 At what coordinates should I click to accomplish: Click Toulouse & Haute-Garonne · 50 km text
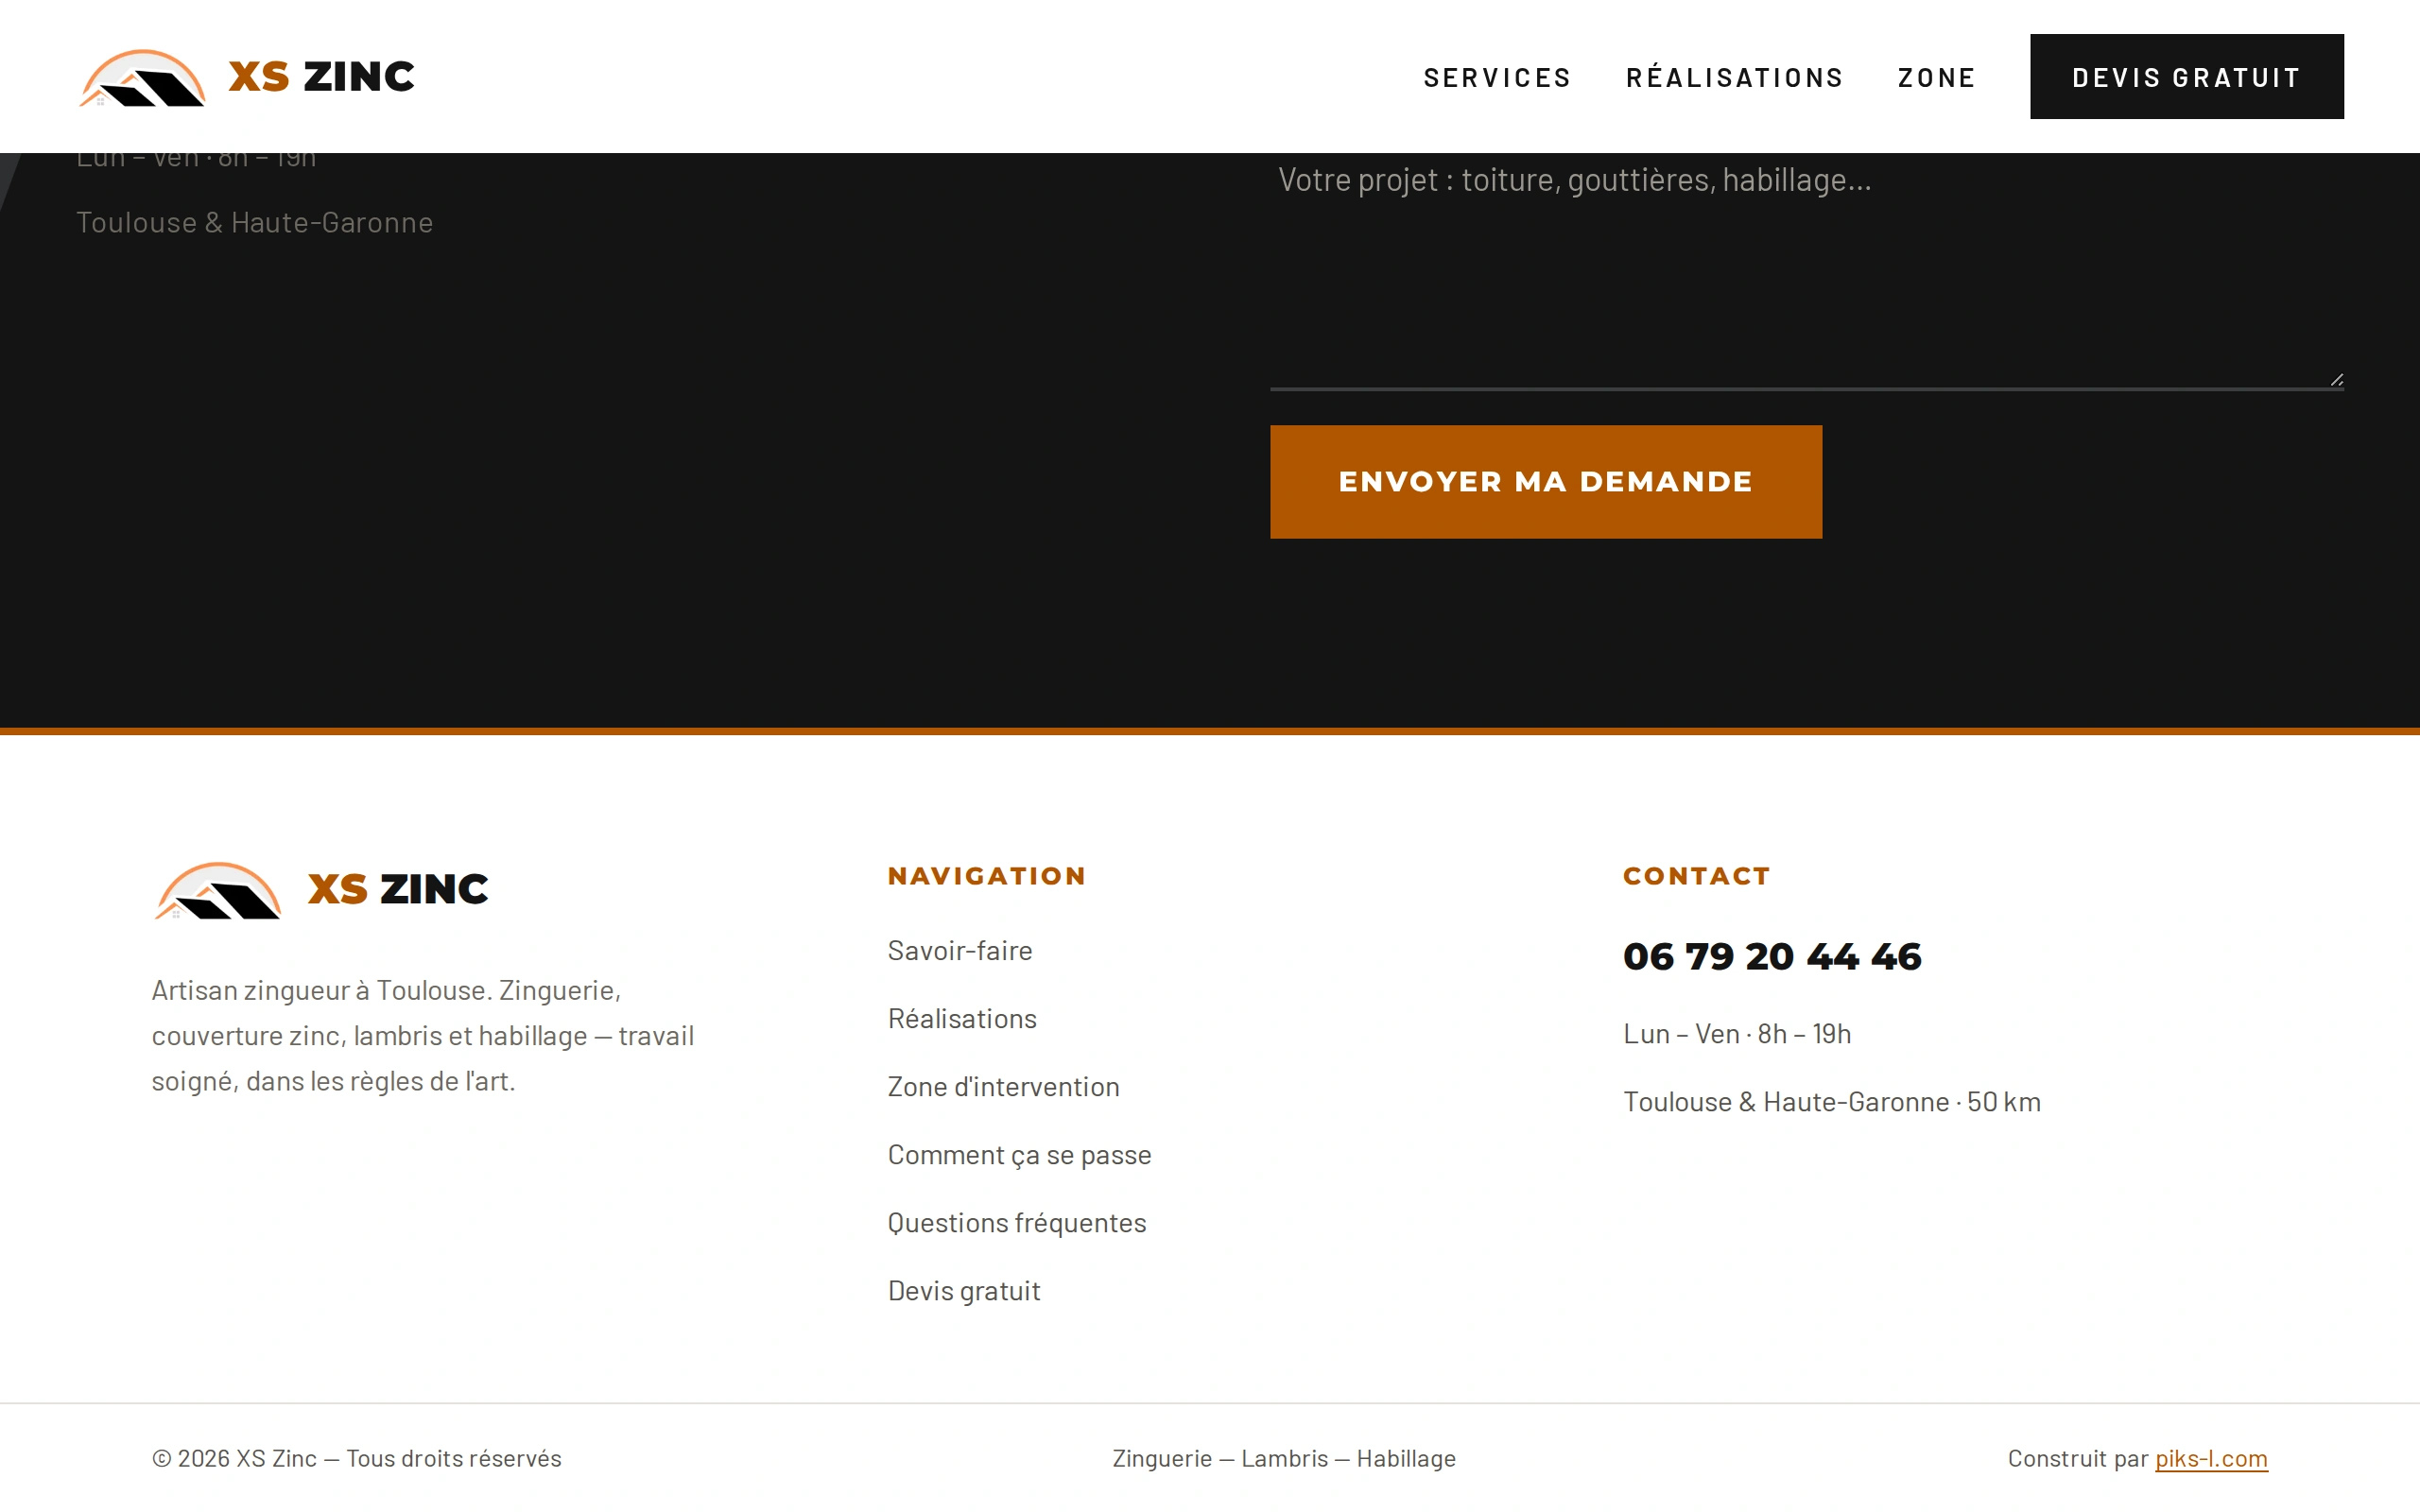click(1832, 1101)
